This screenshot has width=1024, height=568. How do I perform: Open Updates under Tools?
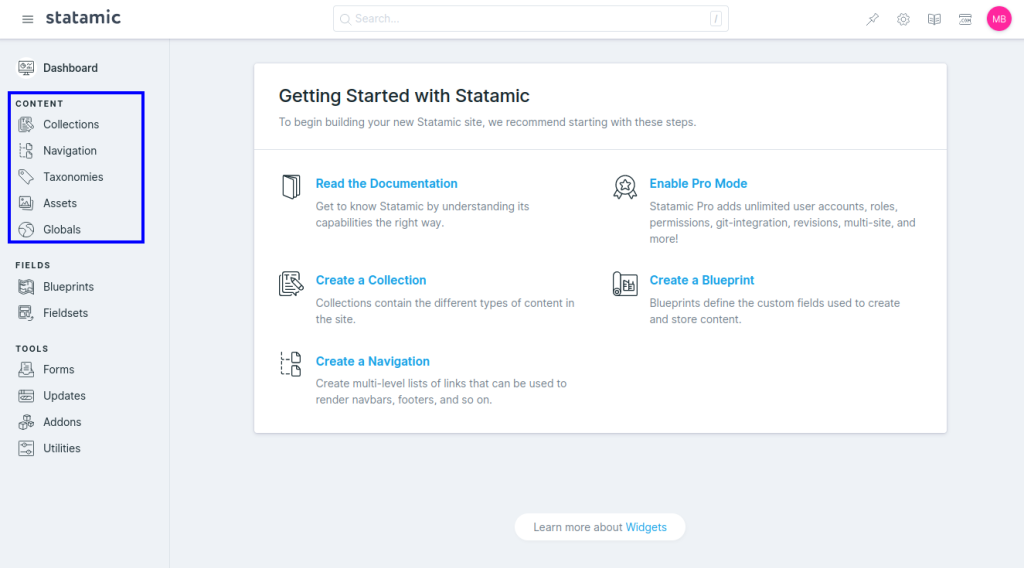64,396
